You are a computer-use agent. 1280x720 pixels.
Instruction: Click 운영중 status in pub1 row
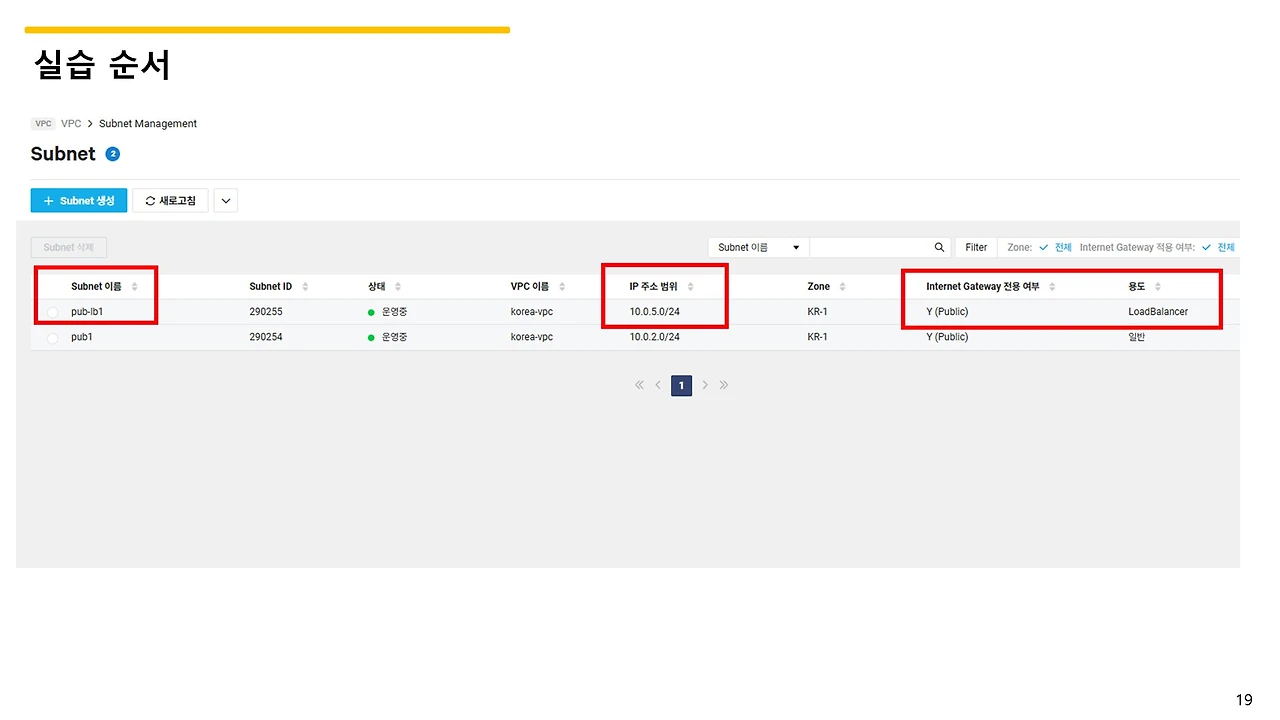[x=394, y=338]
